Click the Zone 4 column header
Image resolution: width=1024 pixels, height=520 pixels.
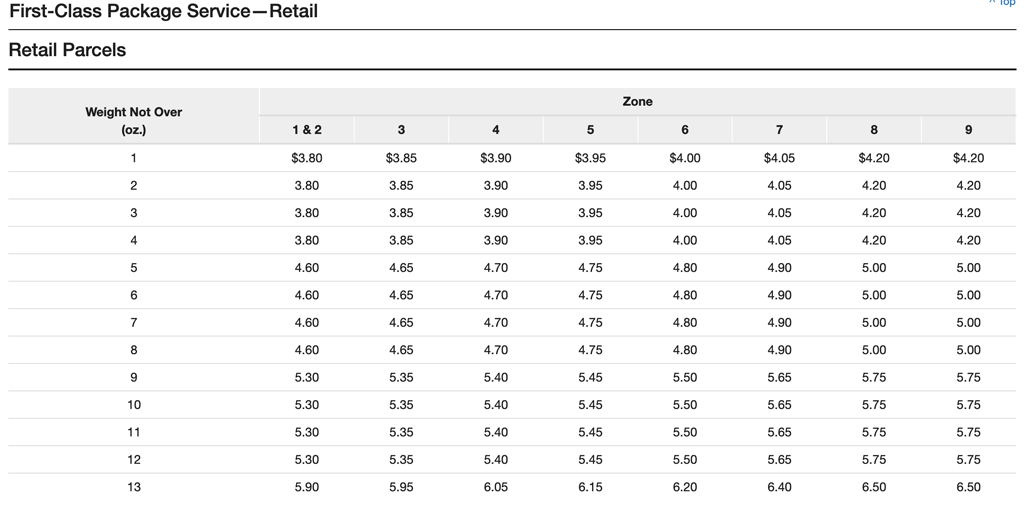(x=496, y=130)
